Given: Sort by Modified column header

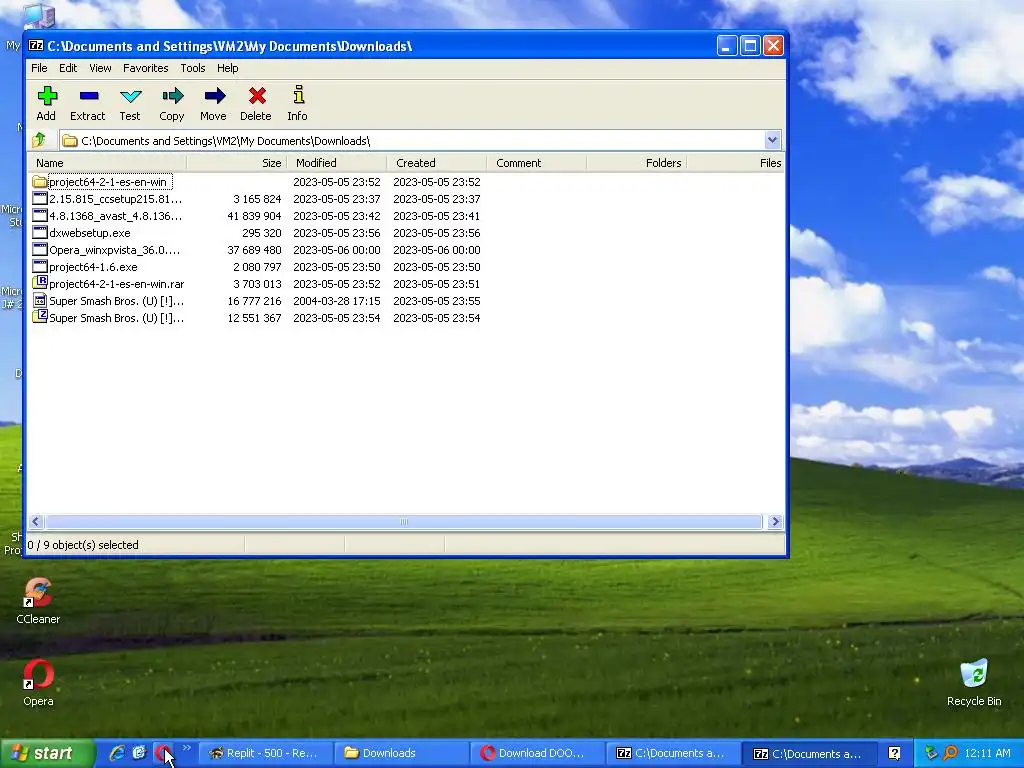Looking at the screenshot, I should coord(337,163).
